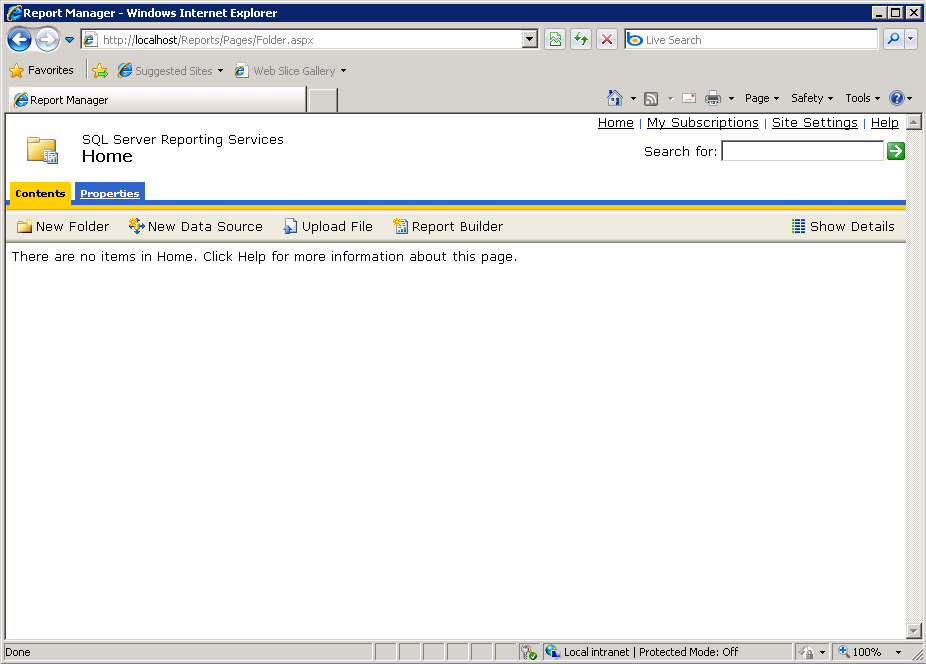
Task: Click the New Folder icon
Action: [x=25, y=227]
